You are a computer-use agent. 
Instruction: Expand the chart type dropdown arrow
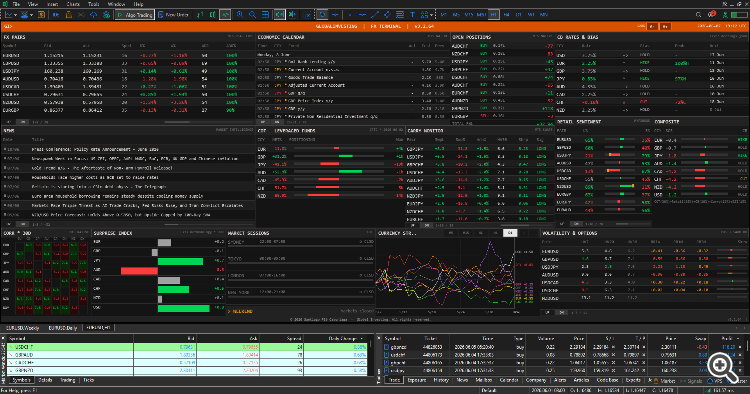(x=16, y=15)
